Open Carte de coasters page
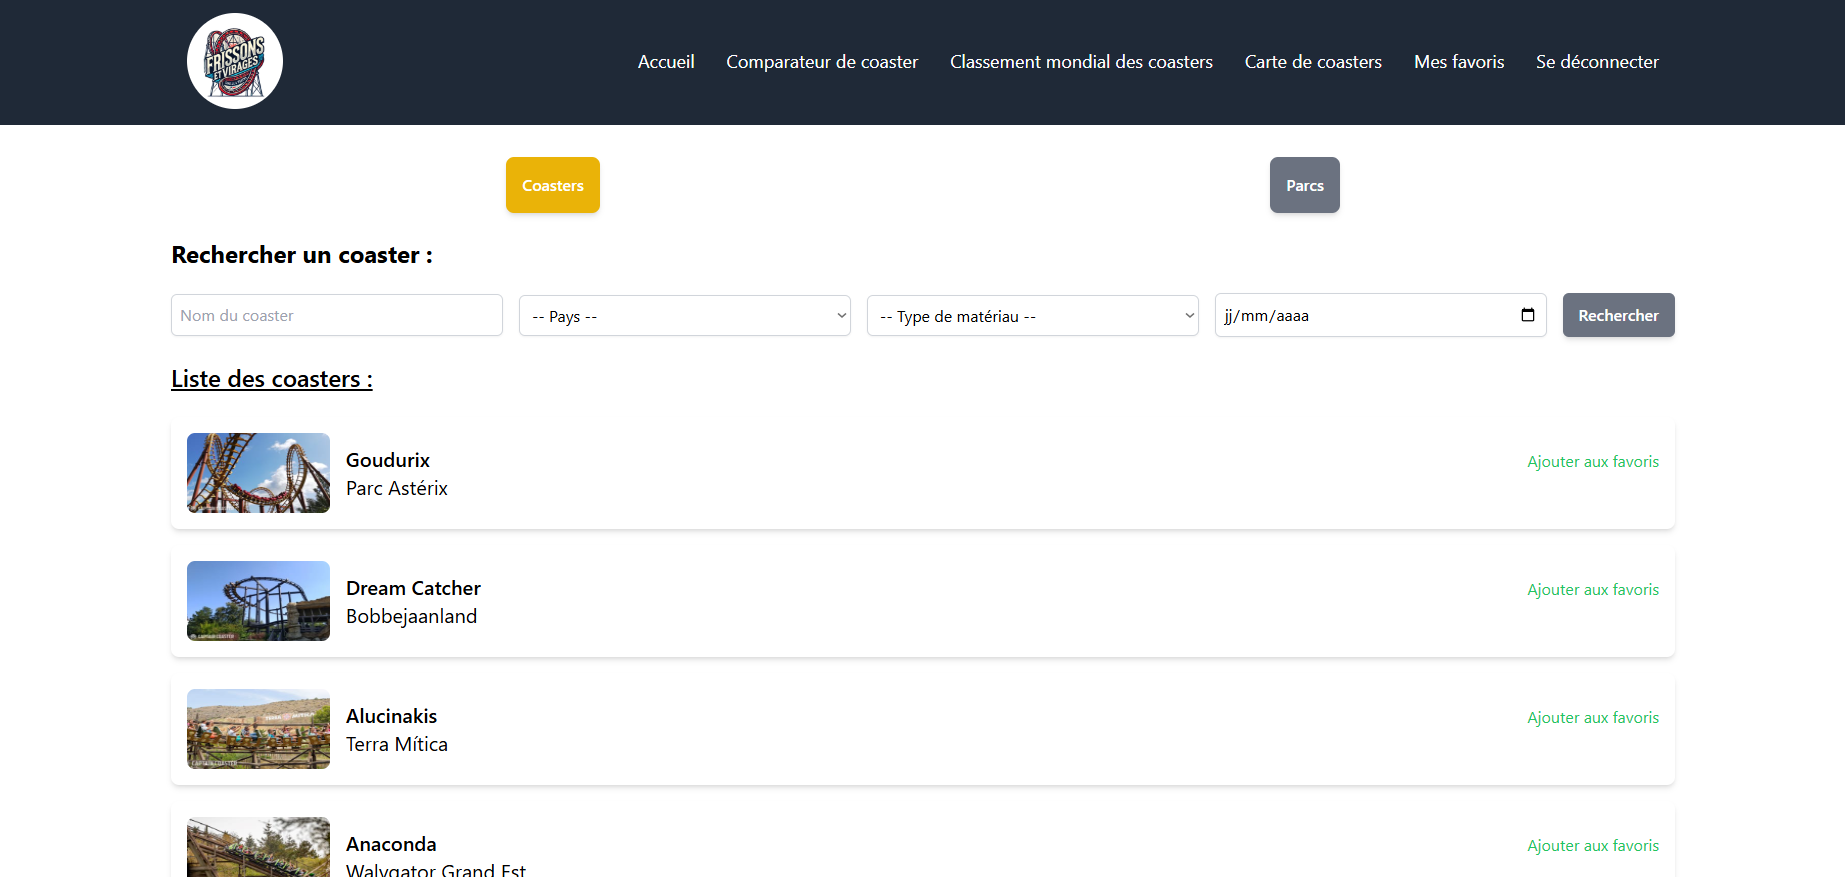 (x=1313, y=62)
